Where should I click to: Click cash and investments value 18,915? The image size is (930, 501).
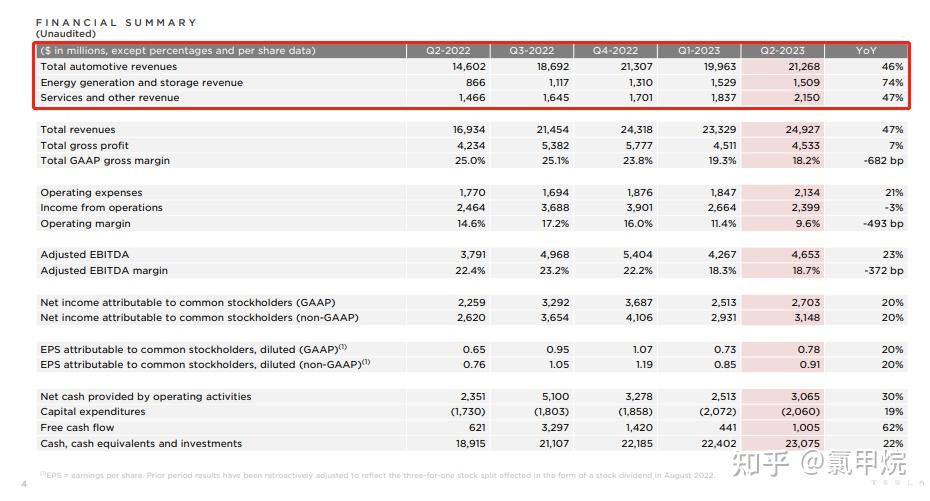click(x=470, y=443)
